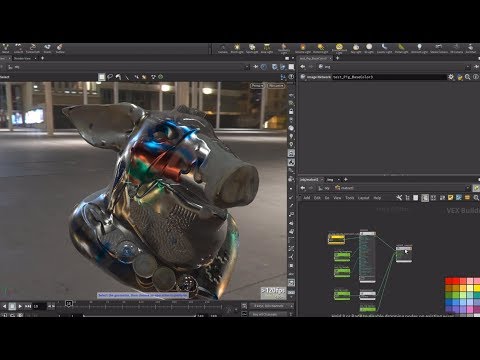480x360 pixels.
Task: Open the Help menu in network editor
Action: click(x=377, y=198)
